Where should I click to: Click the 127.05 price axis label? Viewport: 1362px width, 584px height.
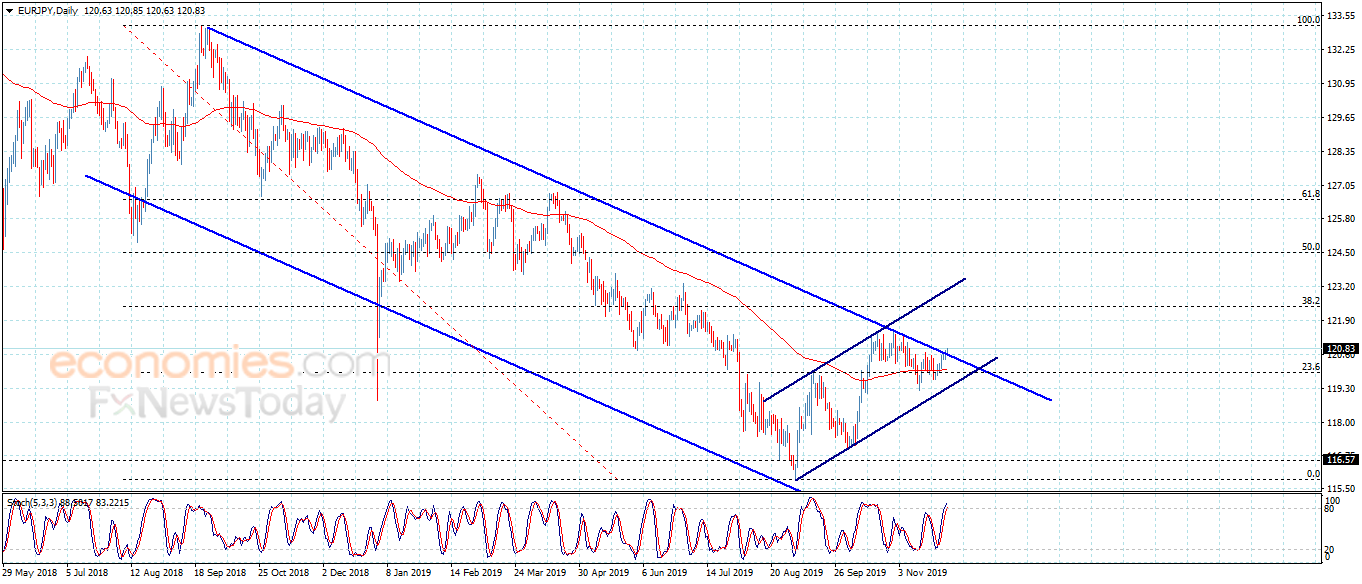tap(1341, 185)
